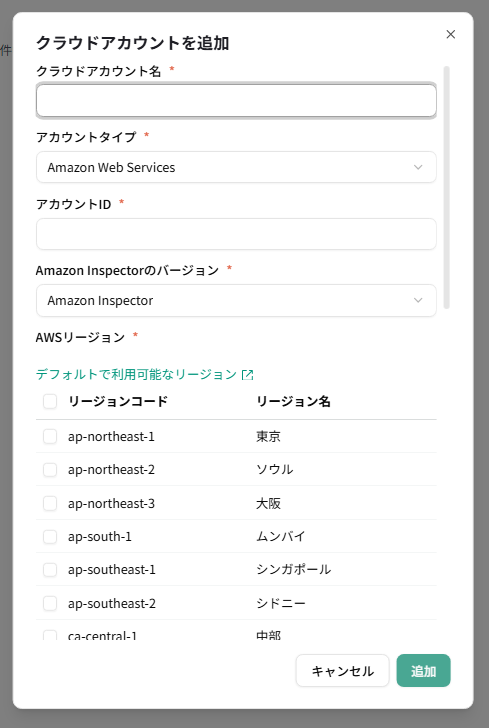Check the ap-south-1 region checkbox
The image size is (489, 728).
tap(50, 537)
